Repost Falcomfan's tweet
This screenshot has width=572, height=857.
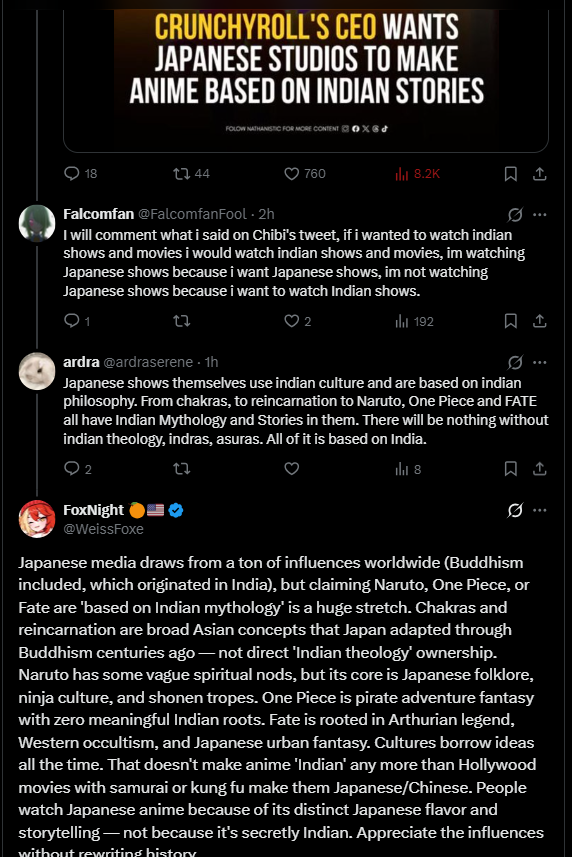point(181,321)
